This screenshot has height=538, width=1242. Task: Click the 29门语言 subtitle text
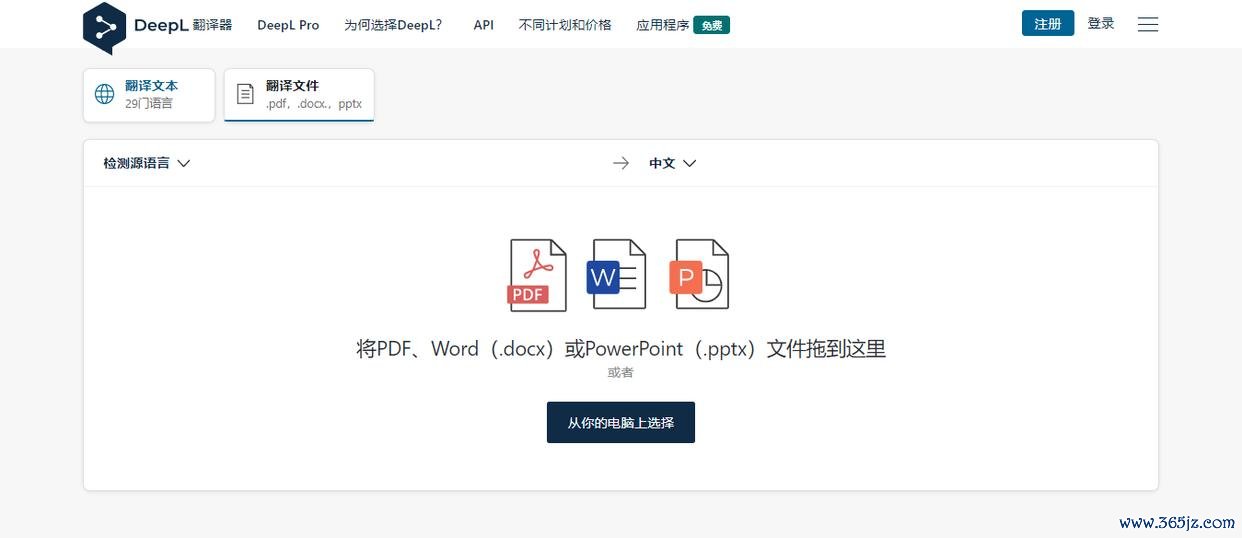pyautogui.click(x=149, y=103)
